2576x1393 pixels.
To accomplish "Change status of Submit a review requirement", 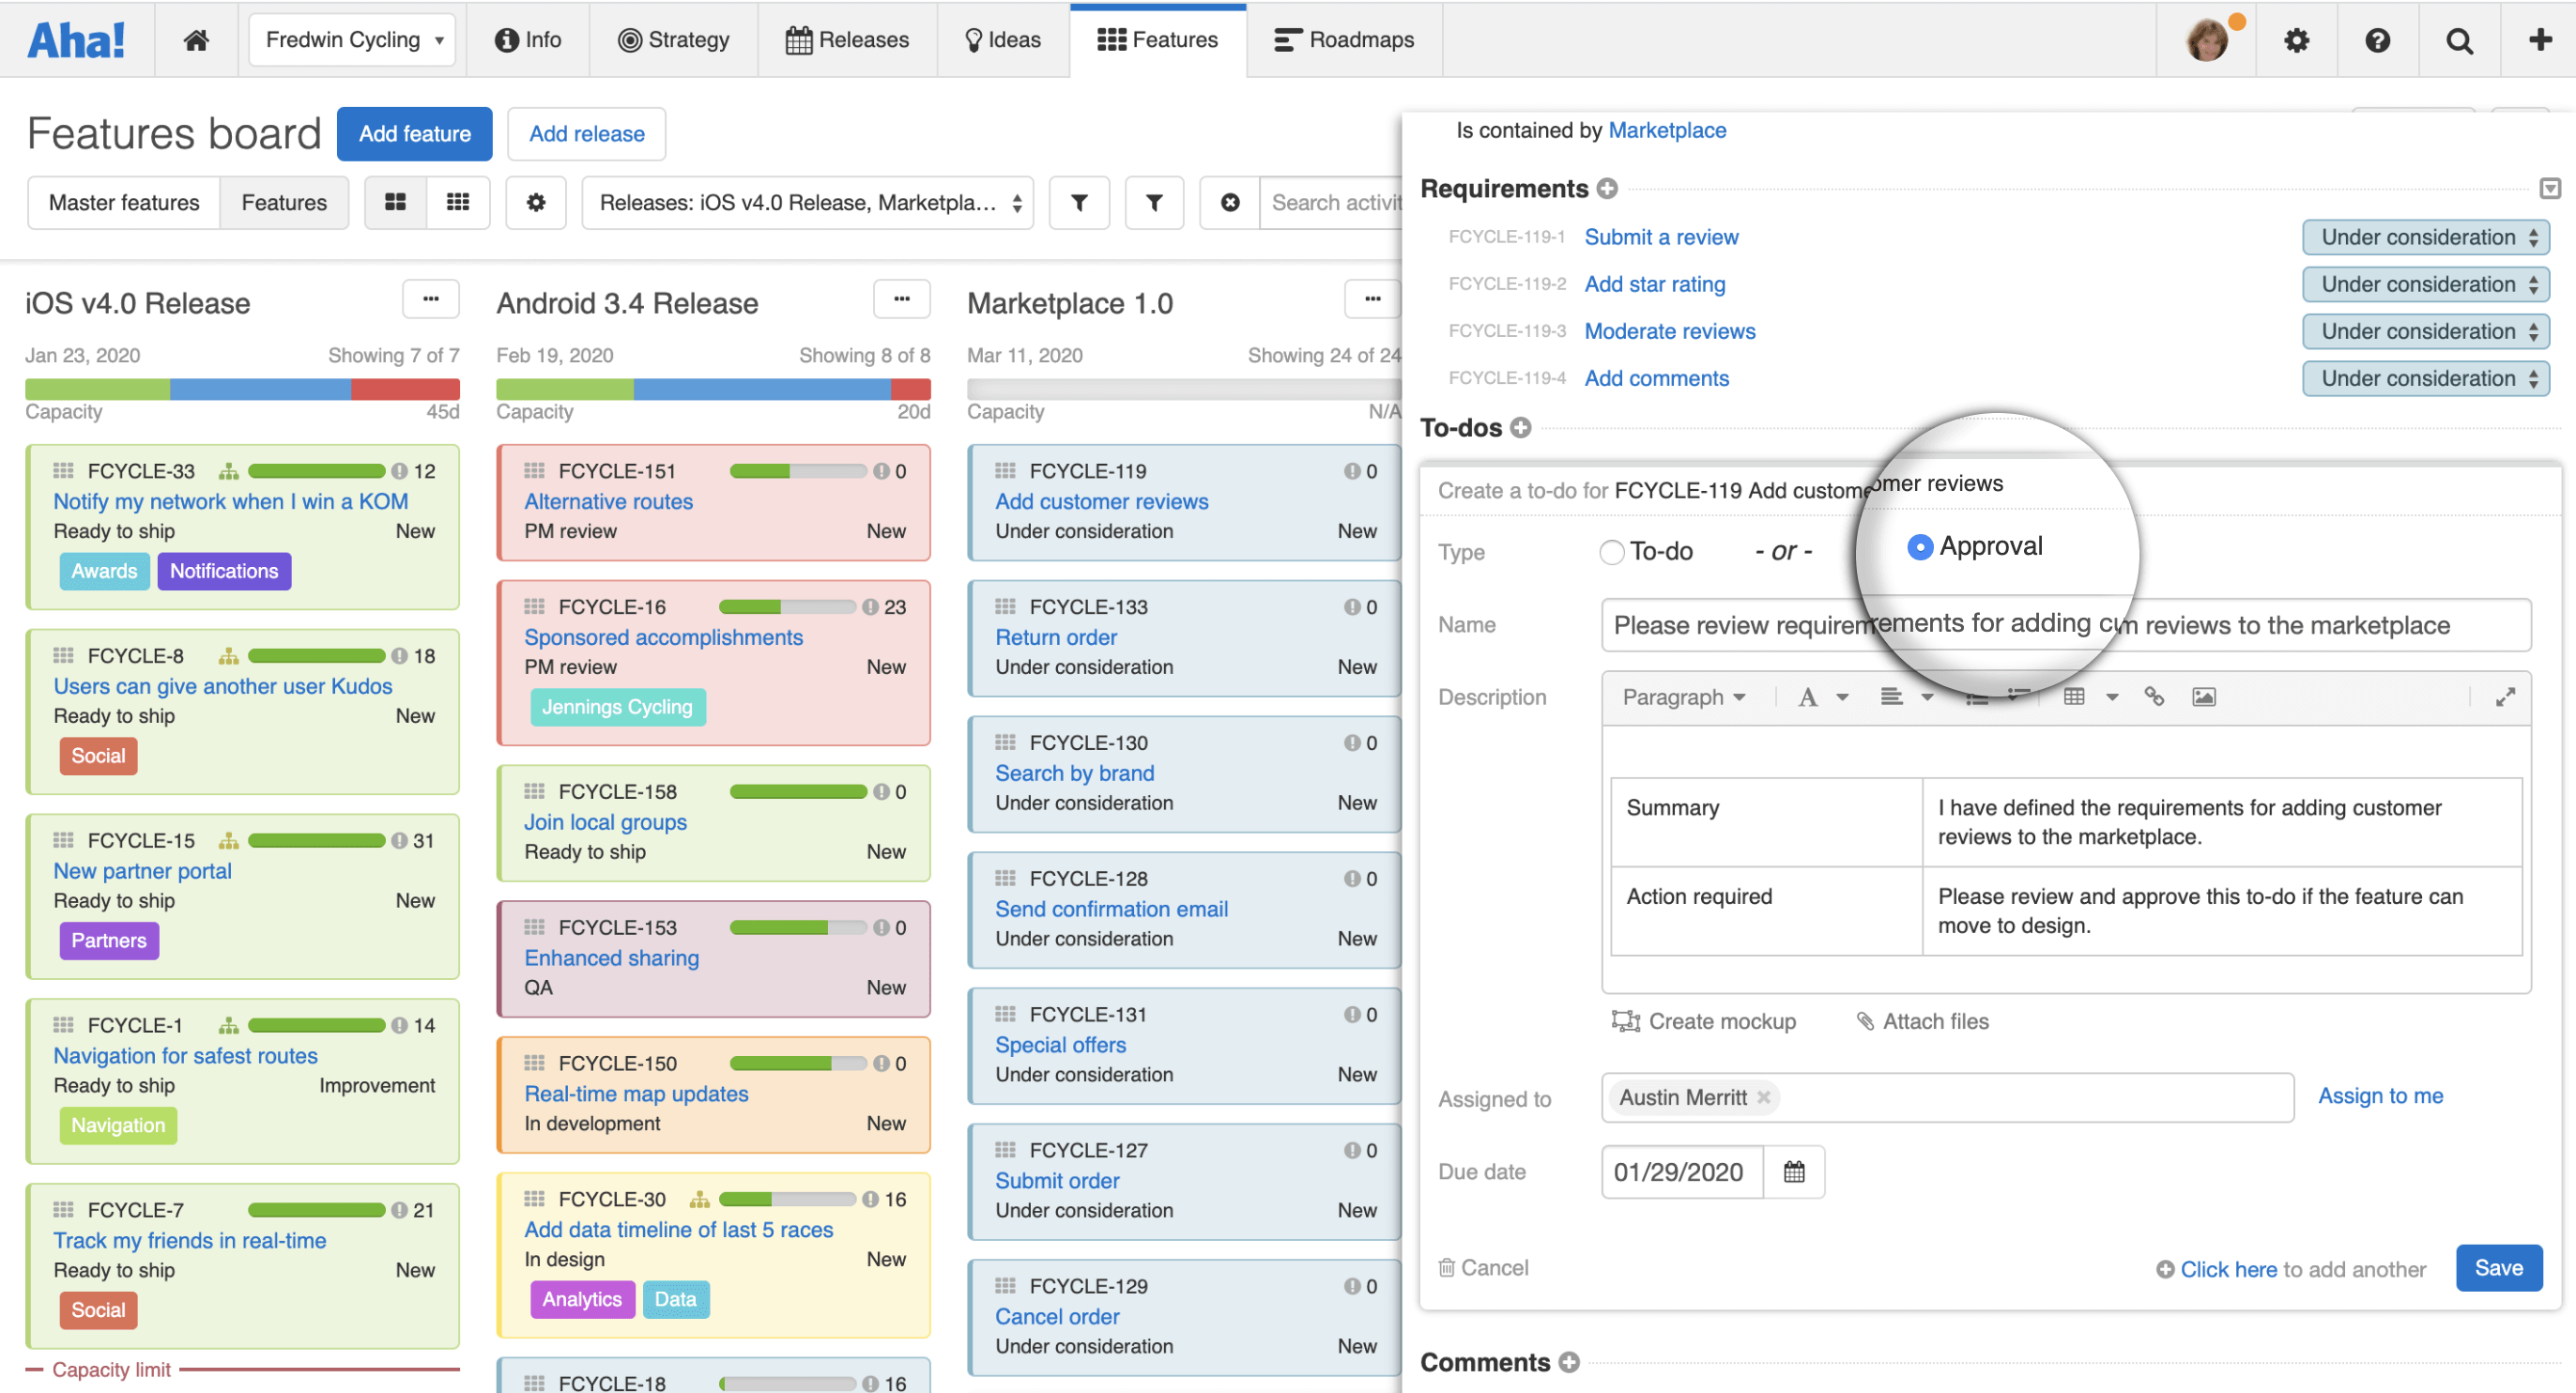I will (x=2426, y=237).
